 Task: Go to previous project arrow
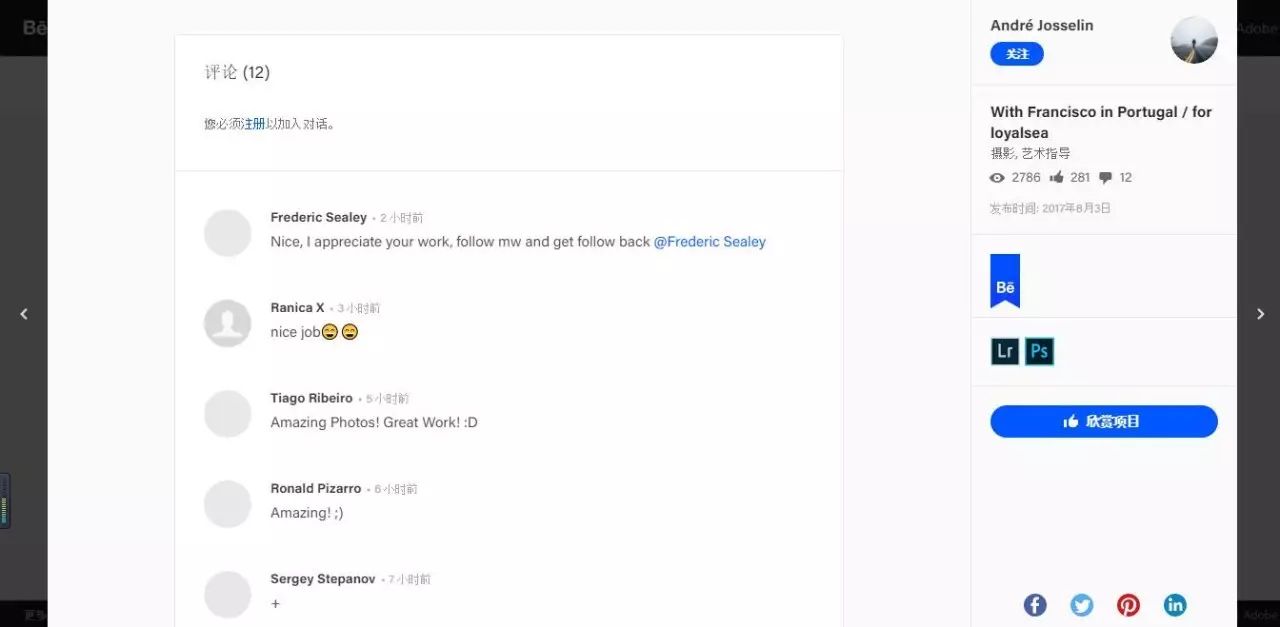point(24,314)
